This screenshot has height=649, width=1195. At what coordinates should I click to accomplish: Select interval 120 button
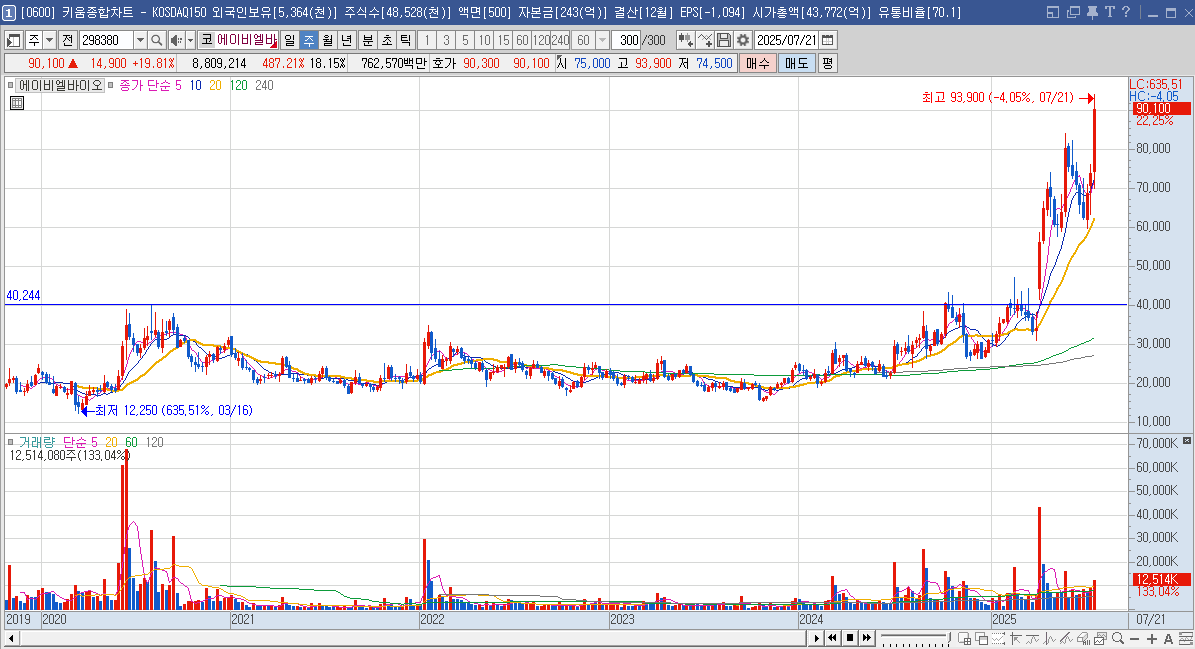(x=542, y=40)
